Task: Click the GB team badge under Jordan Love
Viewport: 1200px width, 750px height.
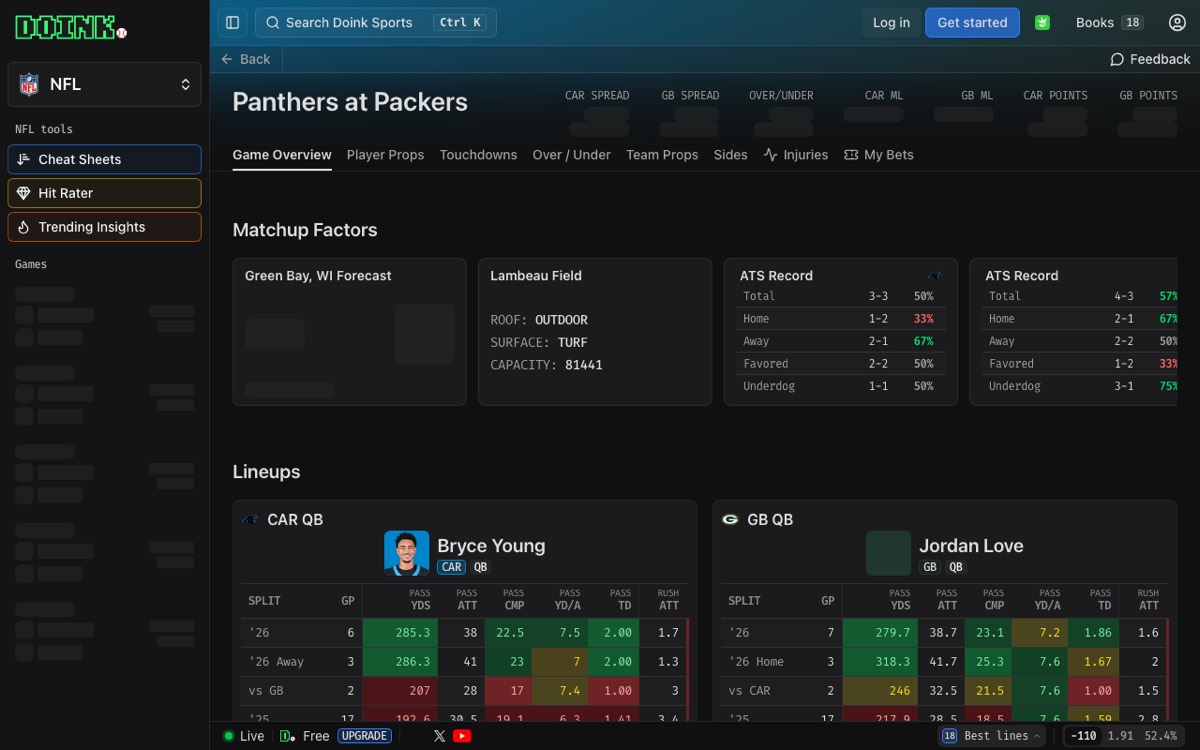Action: [930, 567]
